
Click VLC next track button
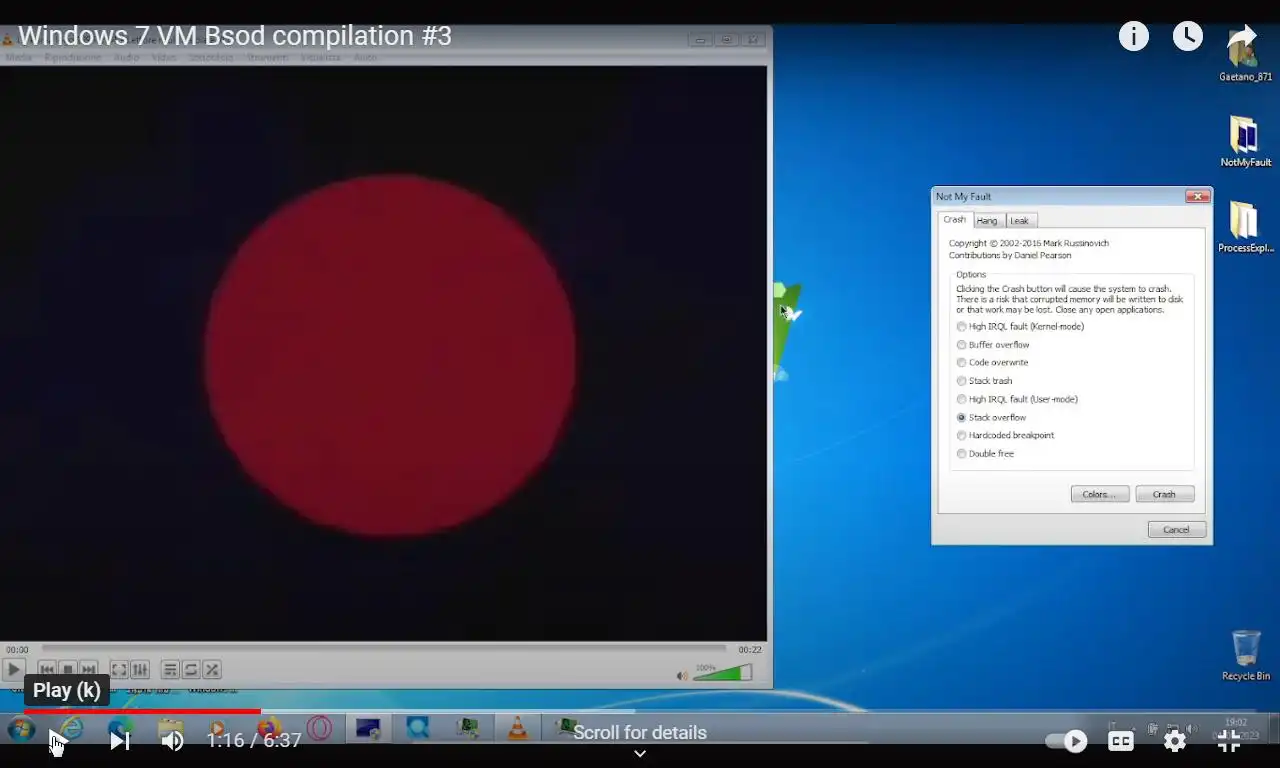89,670
